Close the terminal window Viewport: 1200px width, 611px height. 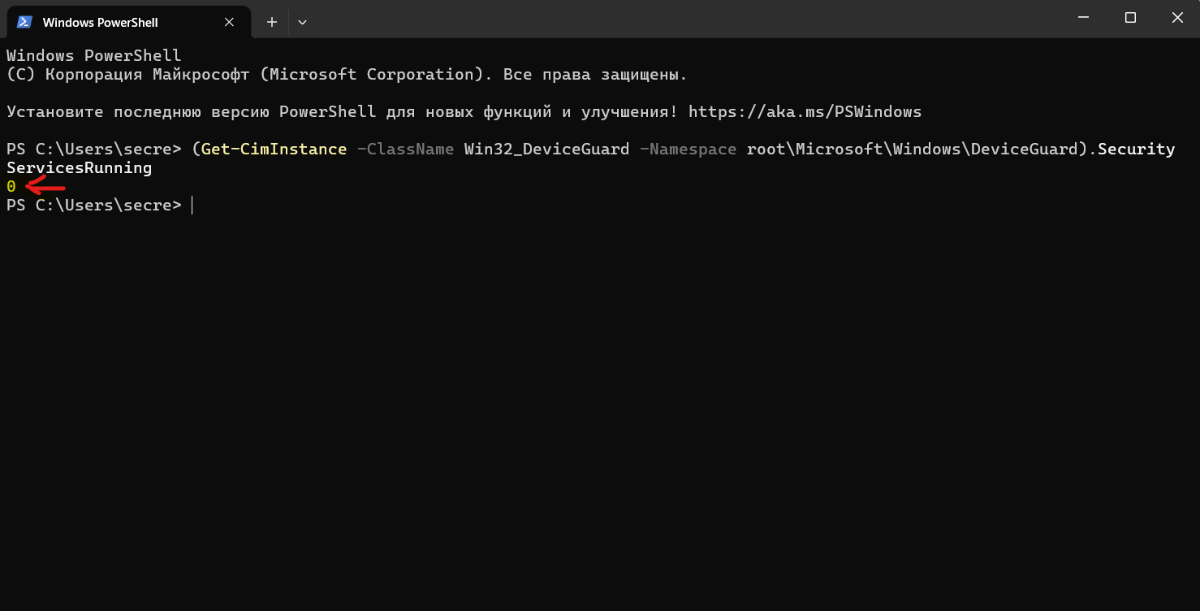pos(1176,18)
